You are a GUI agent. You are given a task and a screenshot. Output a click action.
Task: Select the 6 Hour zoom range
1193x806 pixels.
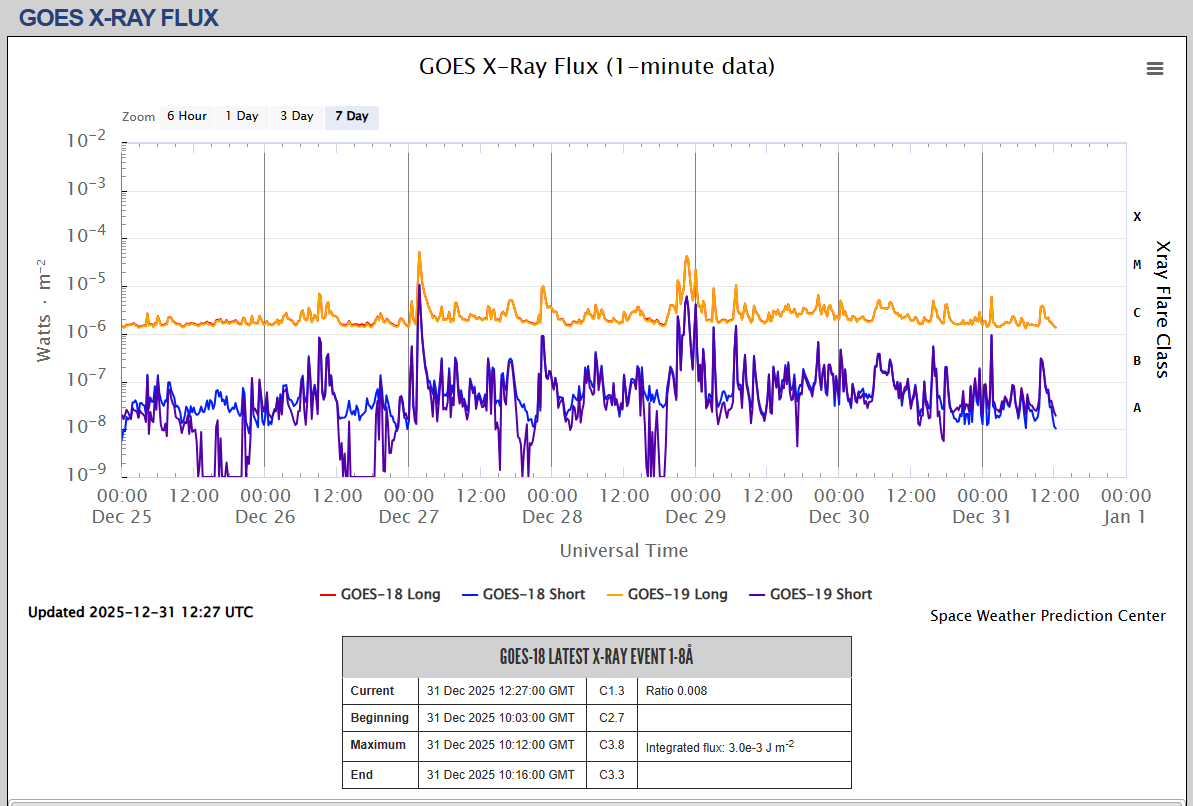point(186,116)
